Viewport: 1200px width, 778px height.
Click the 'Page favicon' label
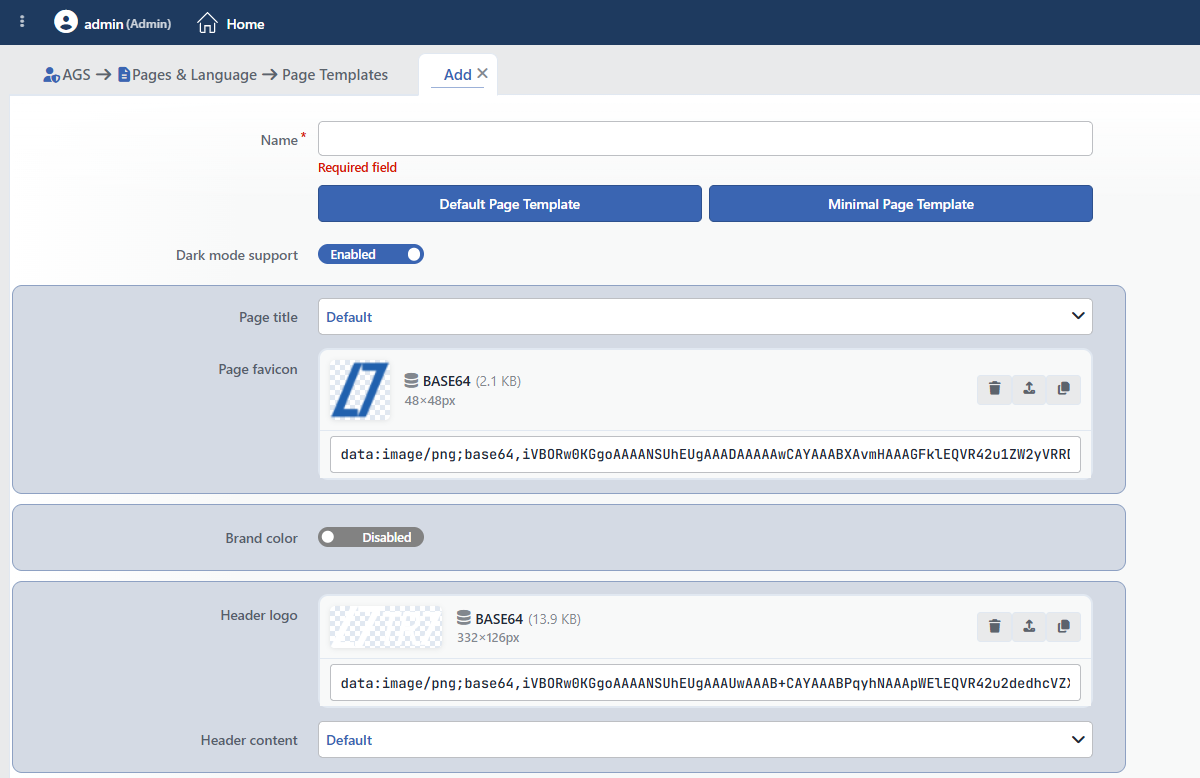(258, 369)
